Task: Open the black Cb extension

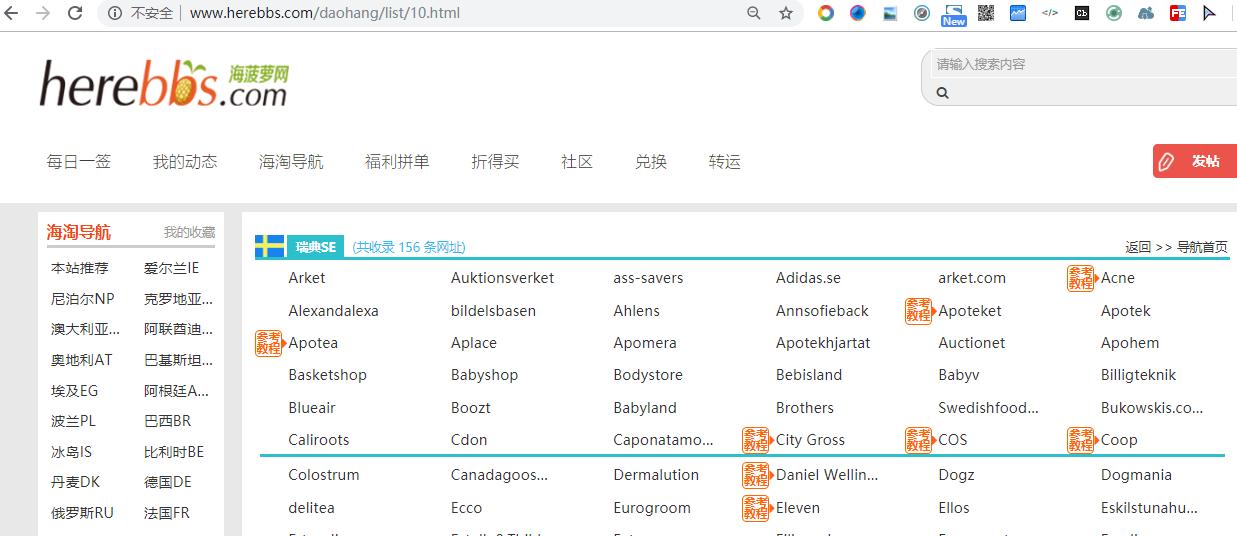Action: click(x=1082, y=13)
